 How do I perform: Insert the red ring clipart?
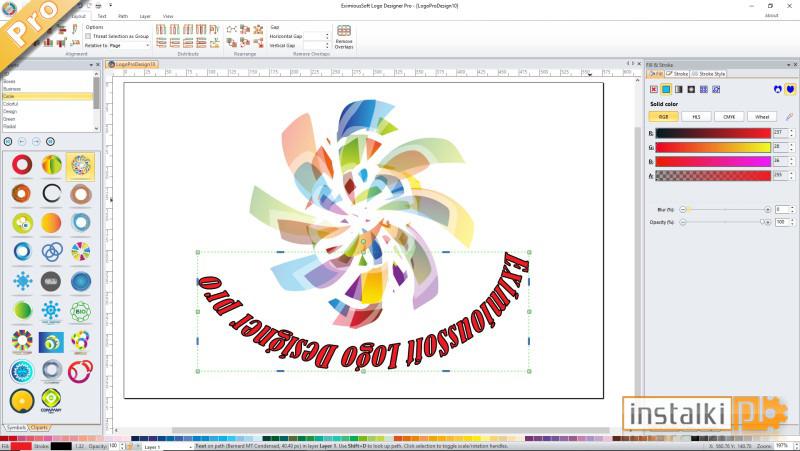click(22, 165)
